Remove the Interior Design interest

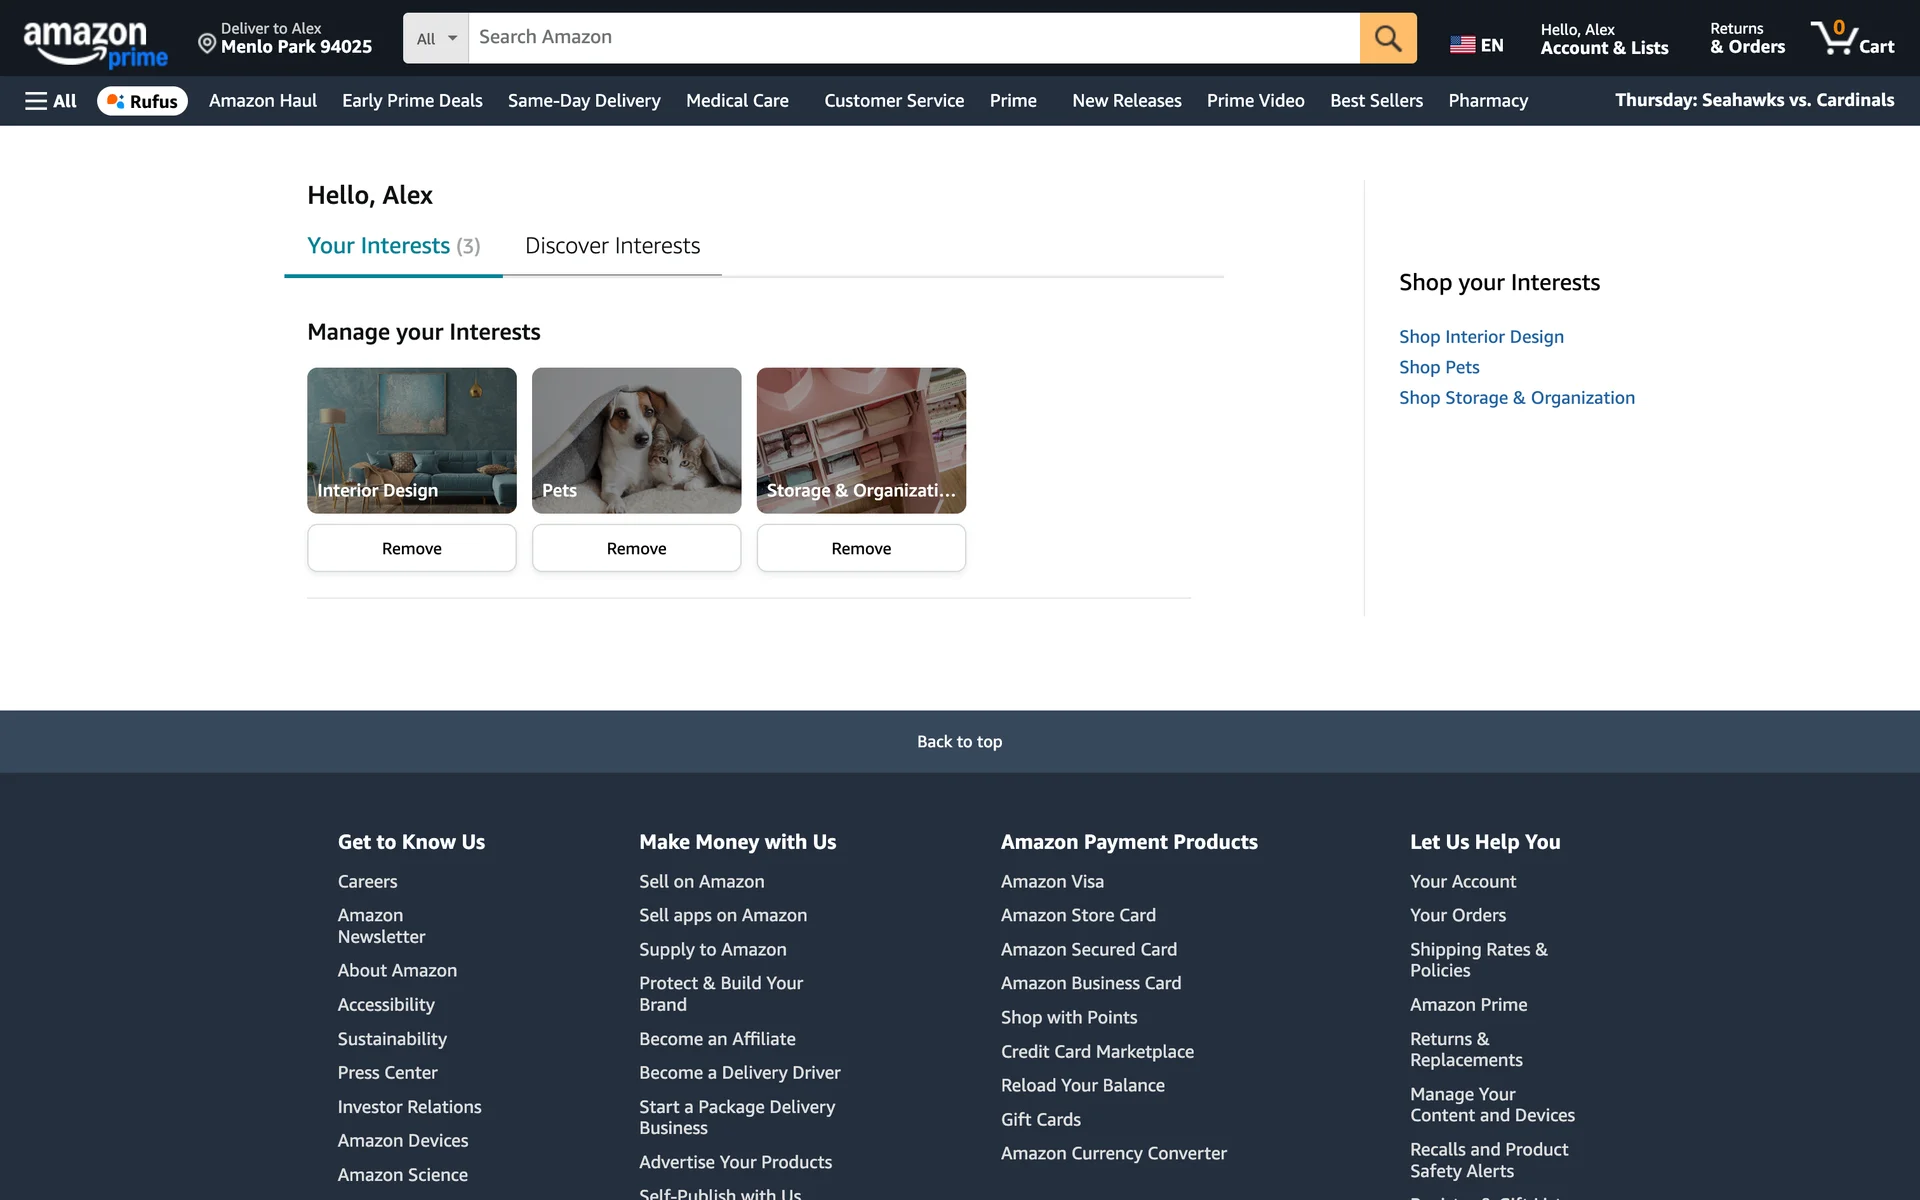pos(411,548)
